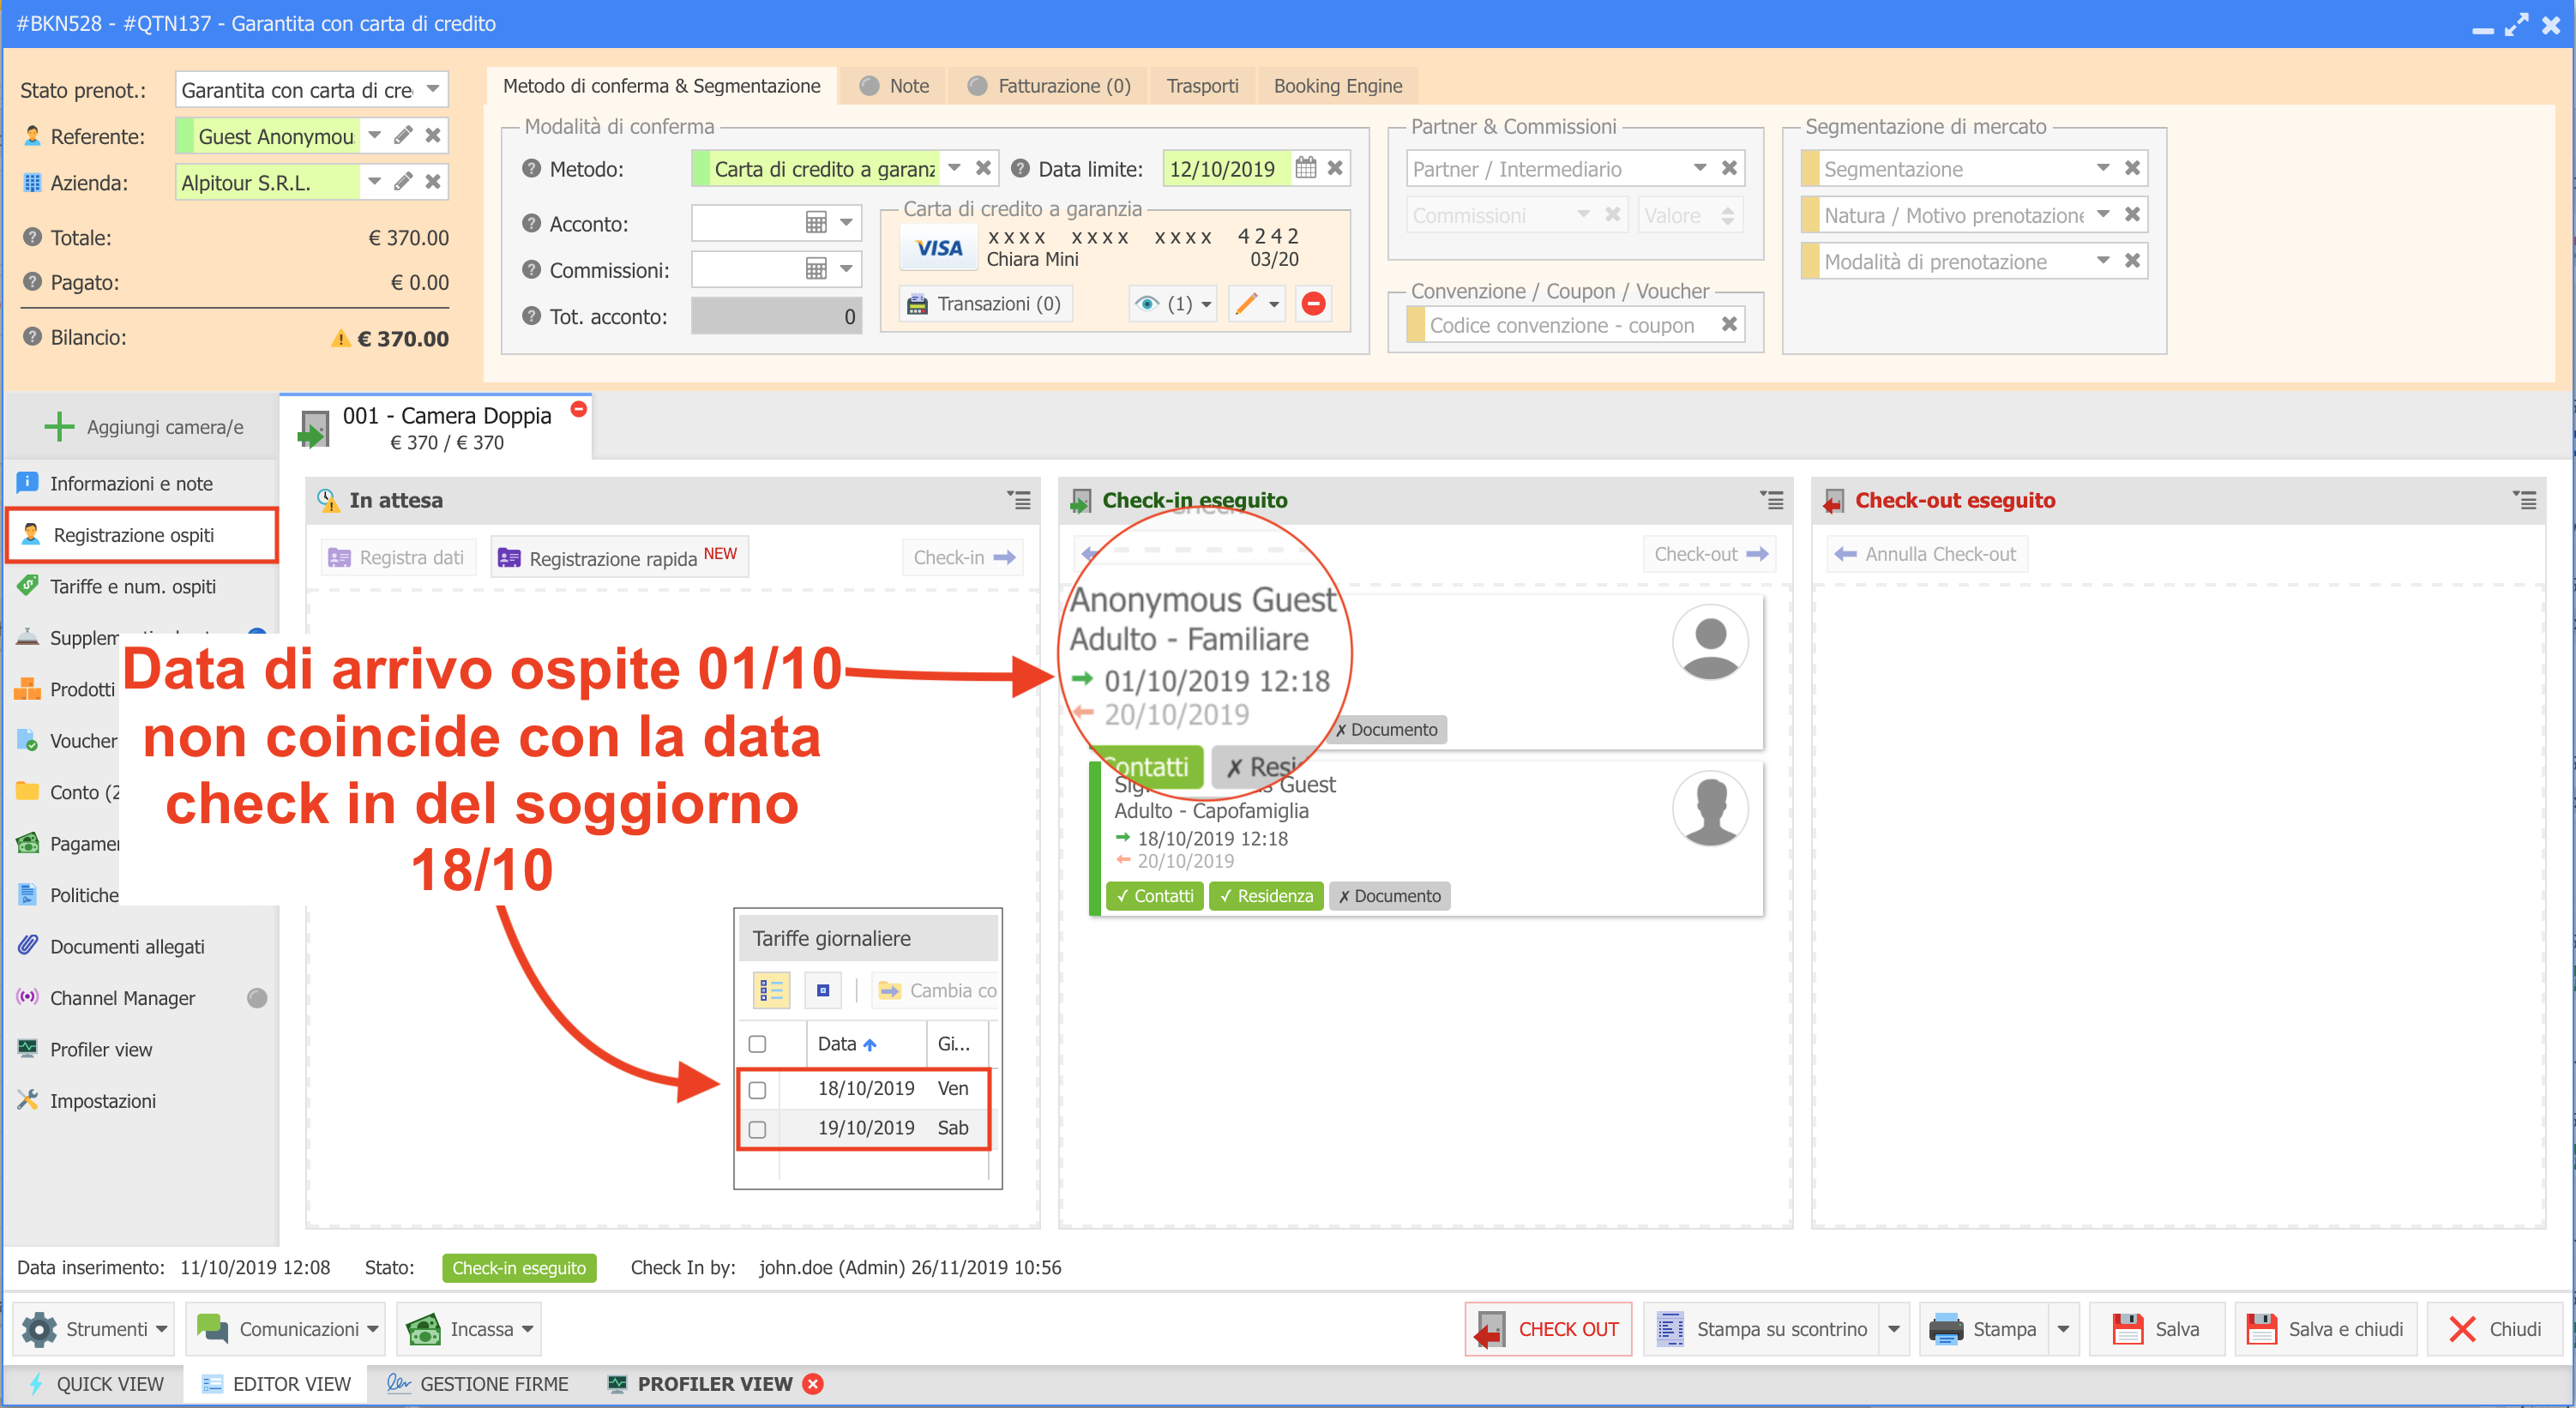Click Anonymous Guest Familiare avatar
Image resolution: width=2576 pixels, height=1408 pixels.
click(x=1710, y=642)
